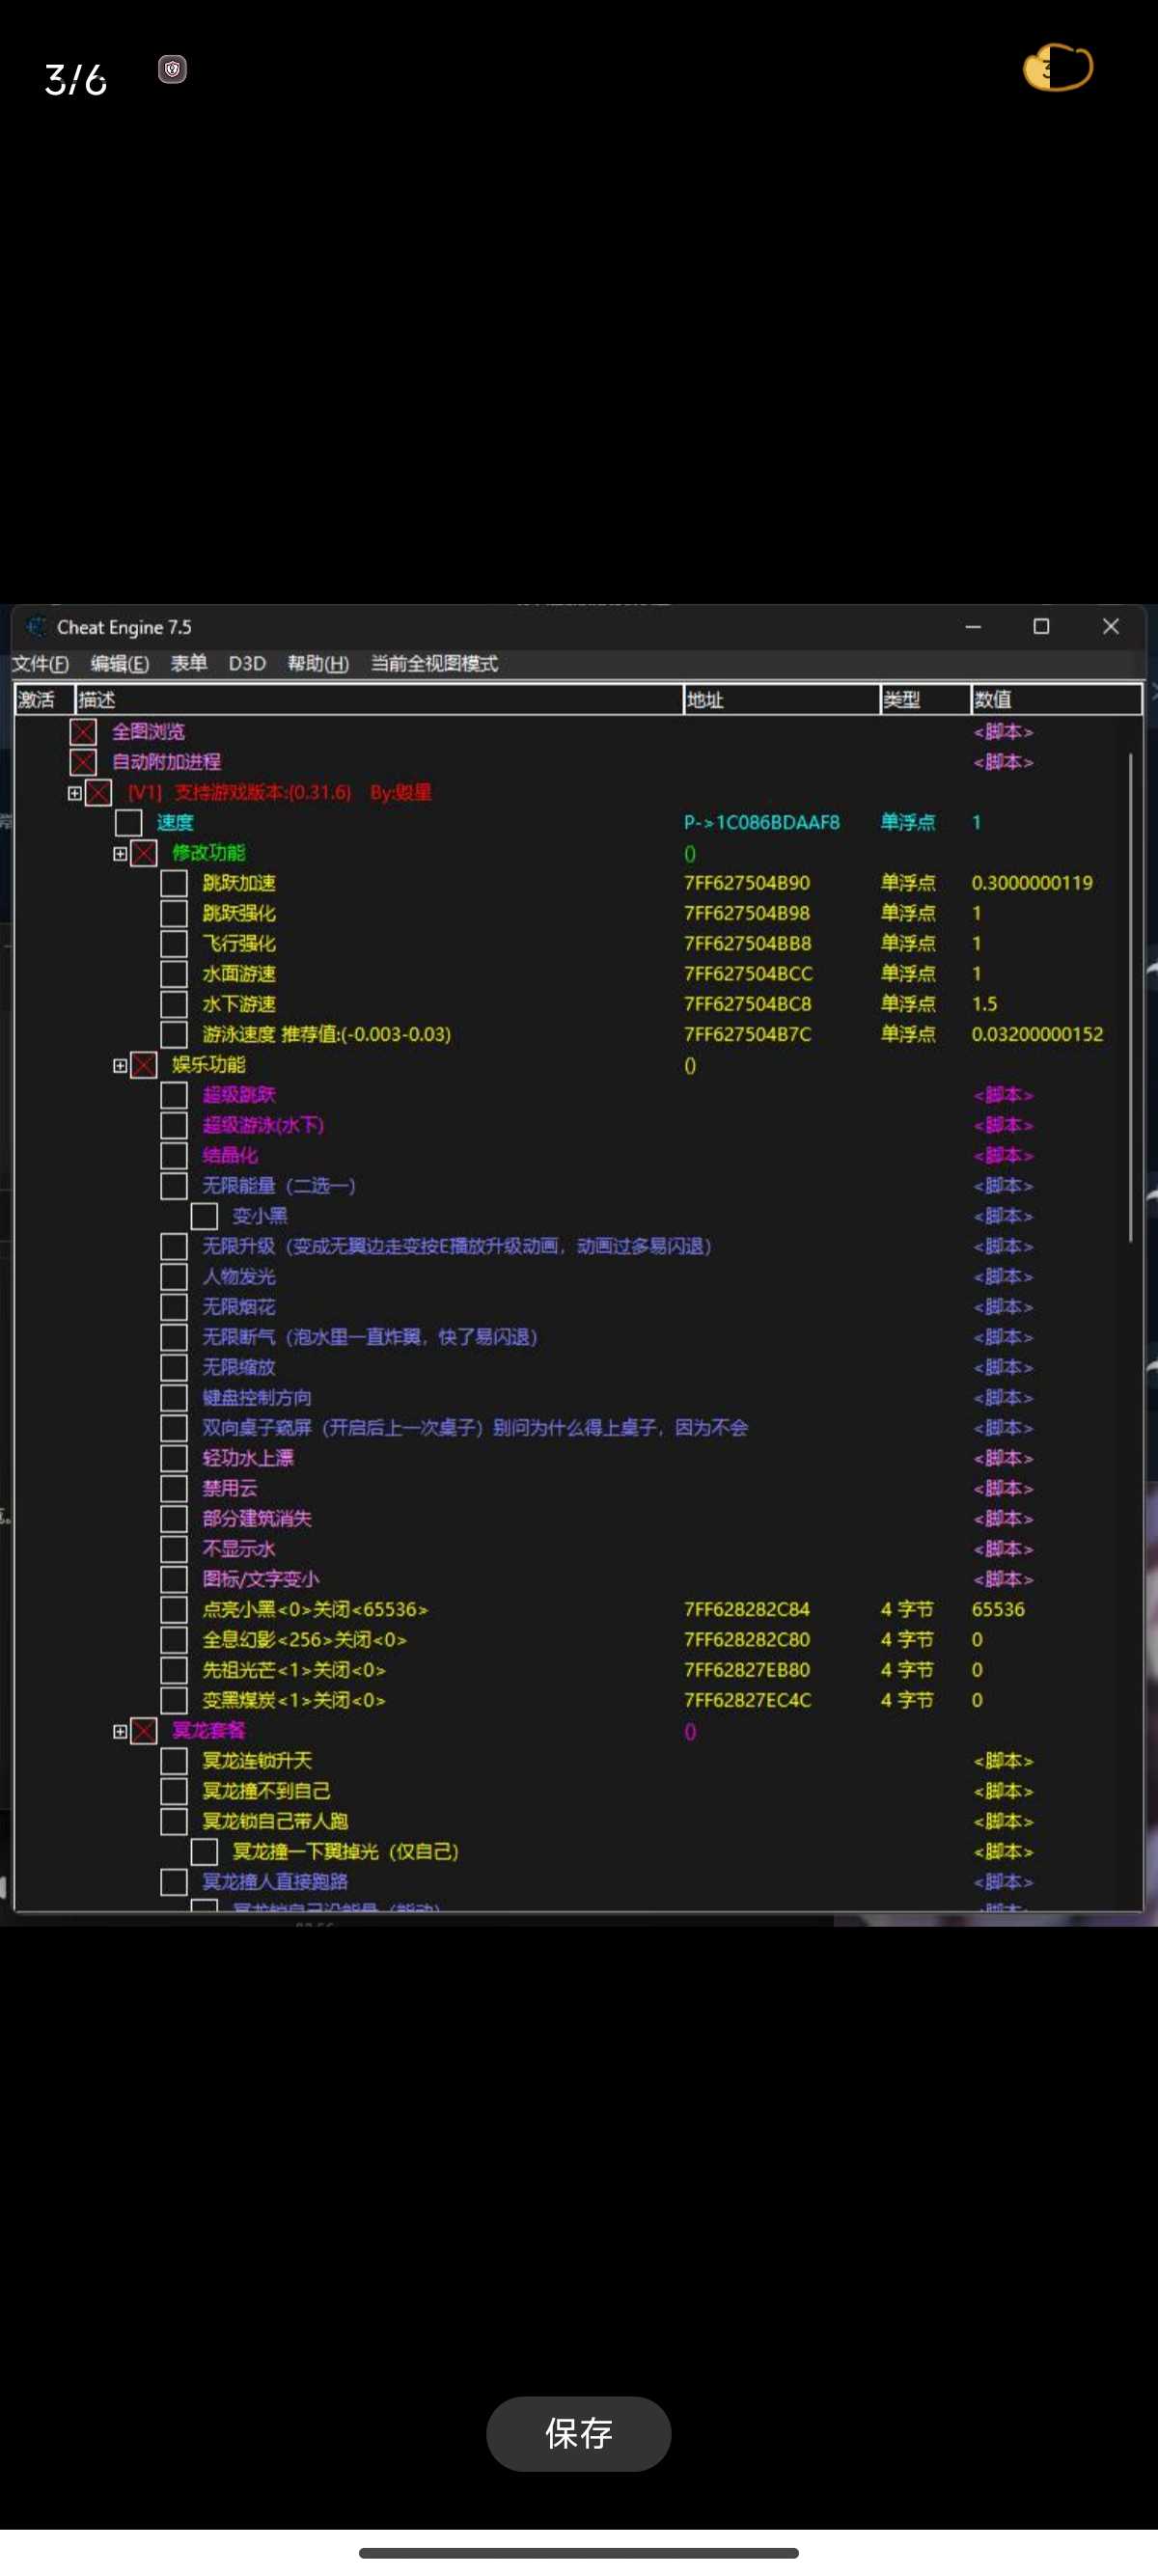The width and height of the screenshot is (1158, 2576).
Task: Tap the shield badge icon beside the 3/6 counter
Action: [173, 69]
